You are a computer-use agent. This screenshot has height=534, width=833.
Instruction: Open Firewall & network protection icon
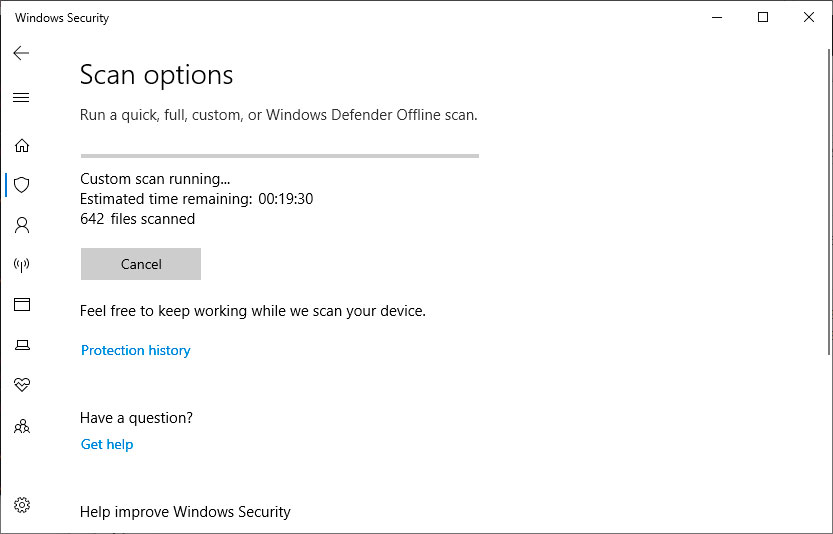pyautogui.click(x=21, y=265)
